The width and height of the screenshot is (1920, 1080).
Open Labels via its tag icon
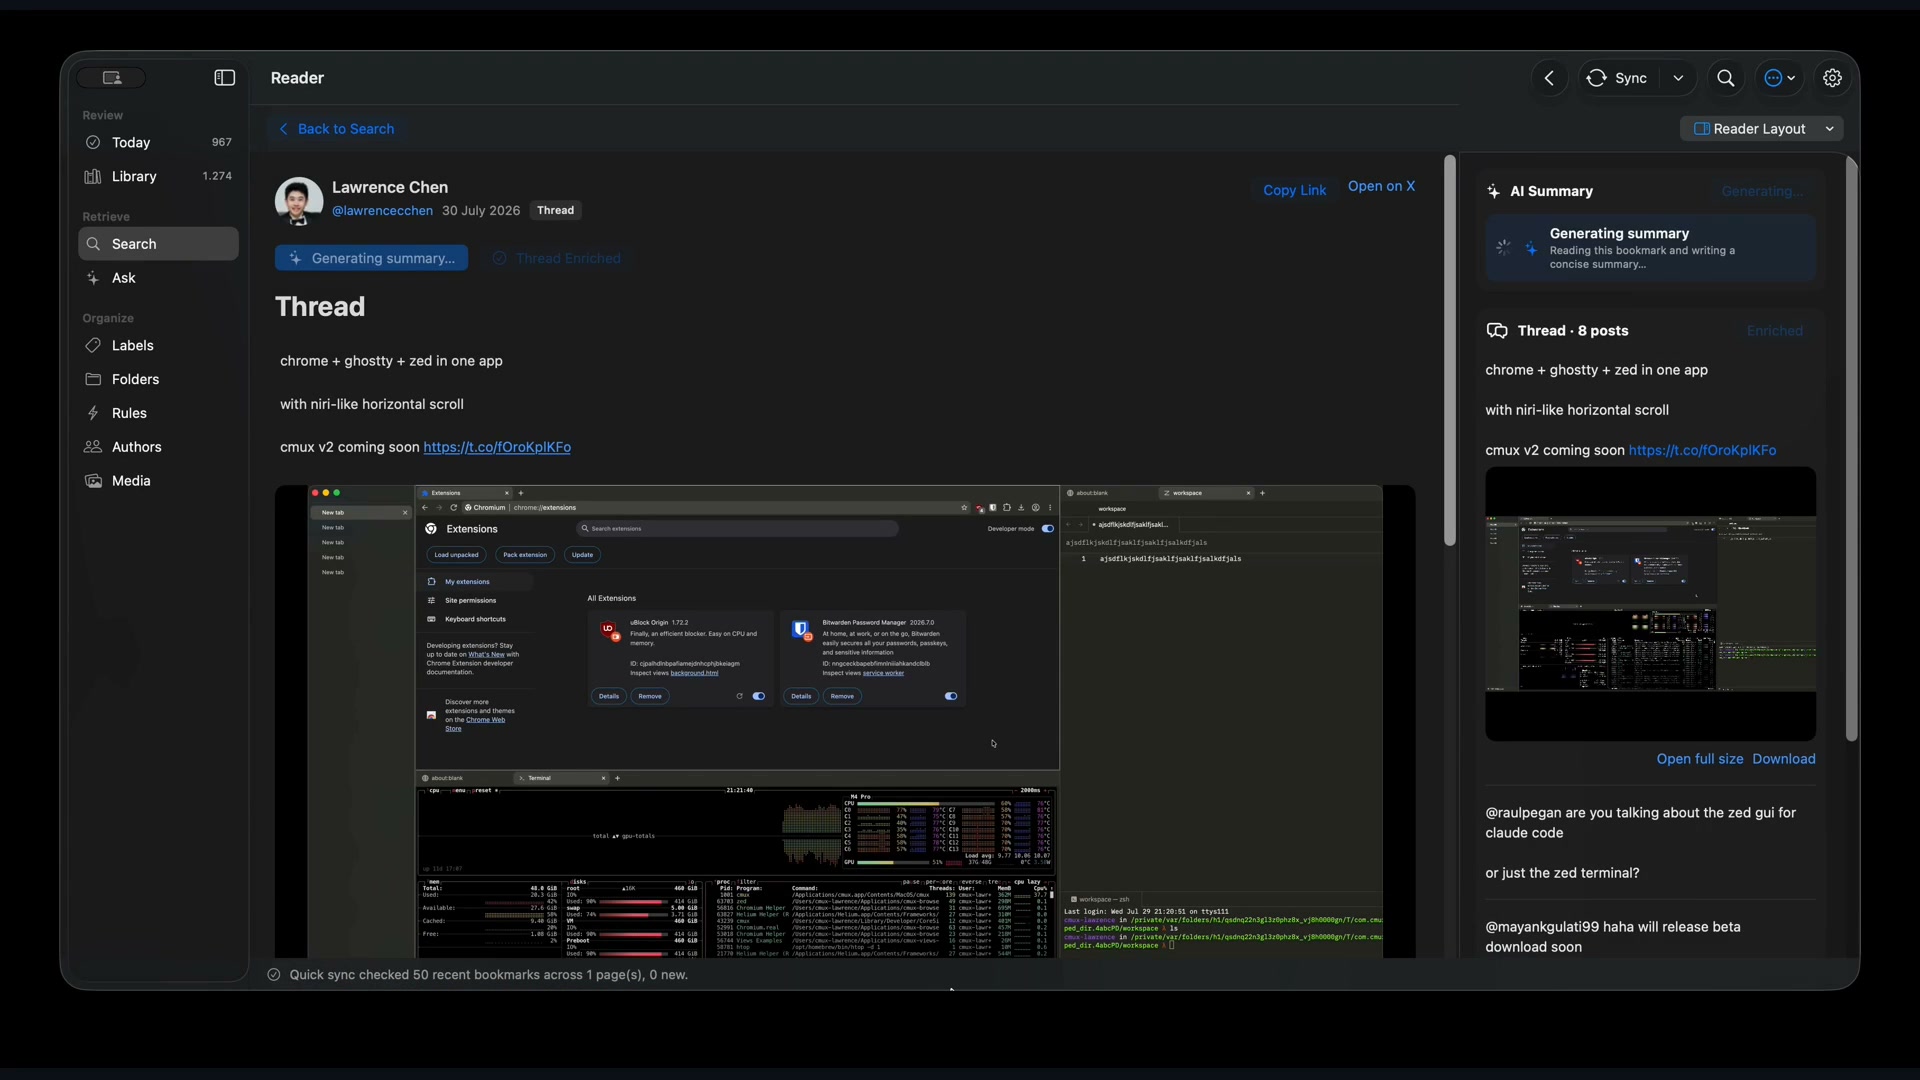pyautogui.click(x=93, y=346)
